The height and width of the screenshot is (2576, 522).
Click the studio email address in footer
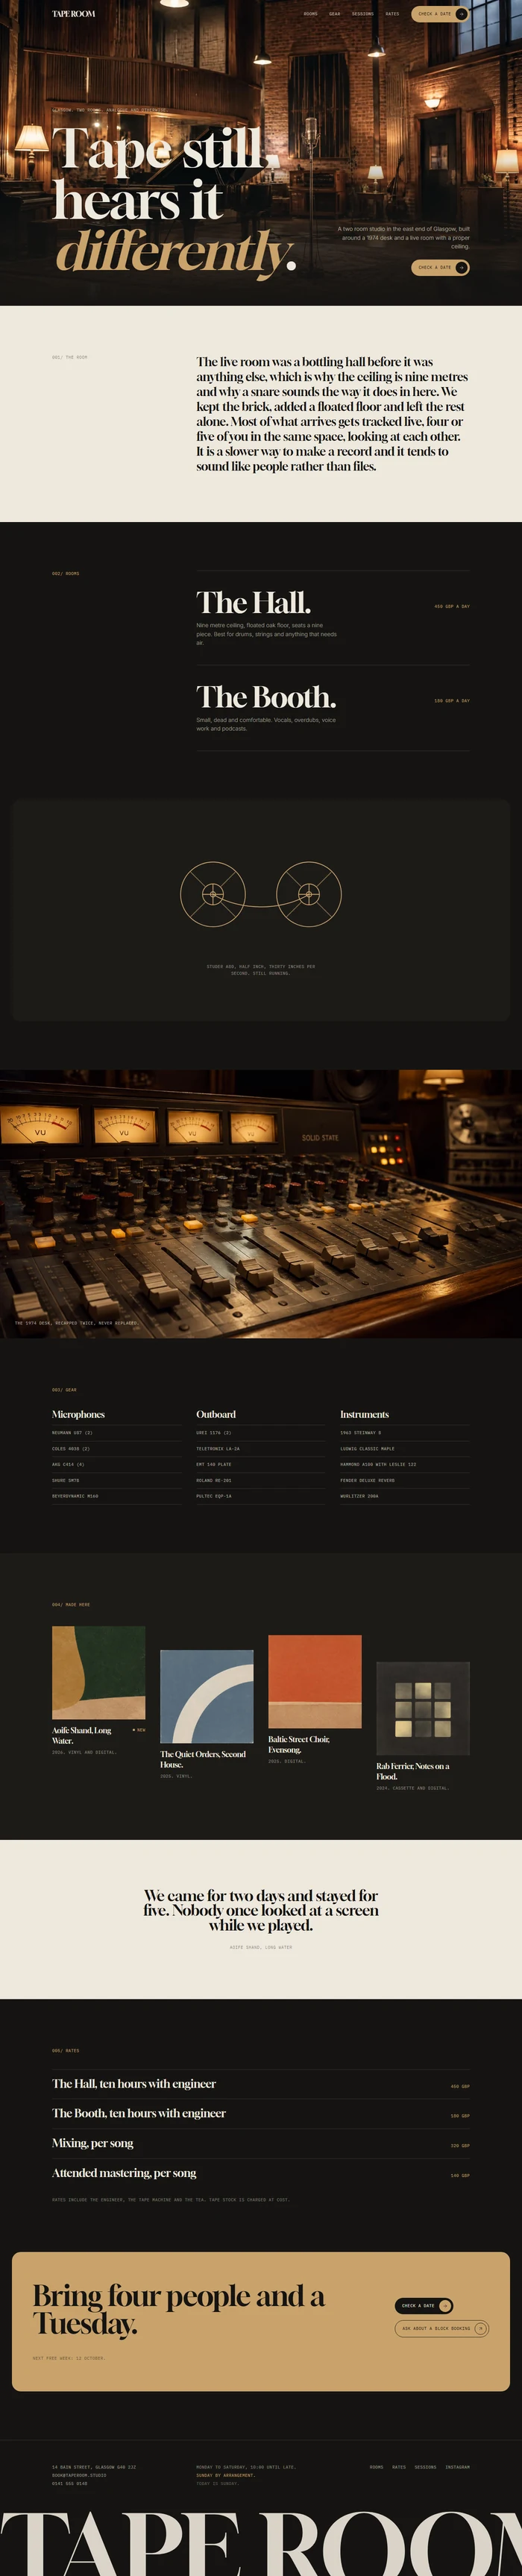(x=79, y=2475)
